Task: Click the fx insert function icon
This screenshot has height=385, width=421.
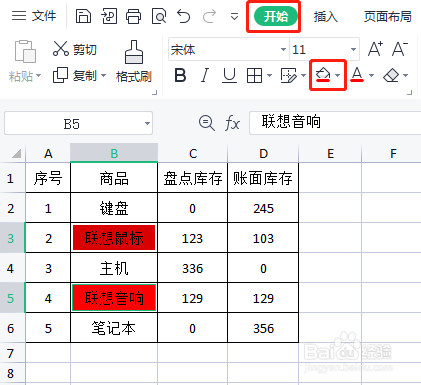Action: tap(232, 123)
